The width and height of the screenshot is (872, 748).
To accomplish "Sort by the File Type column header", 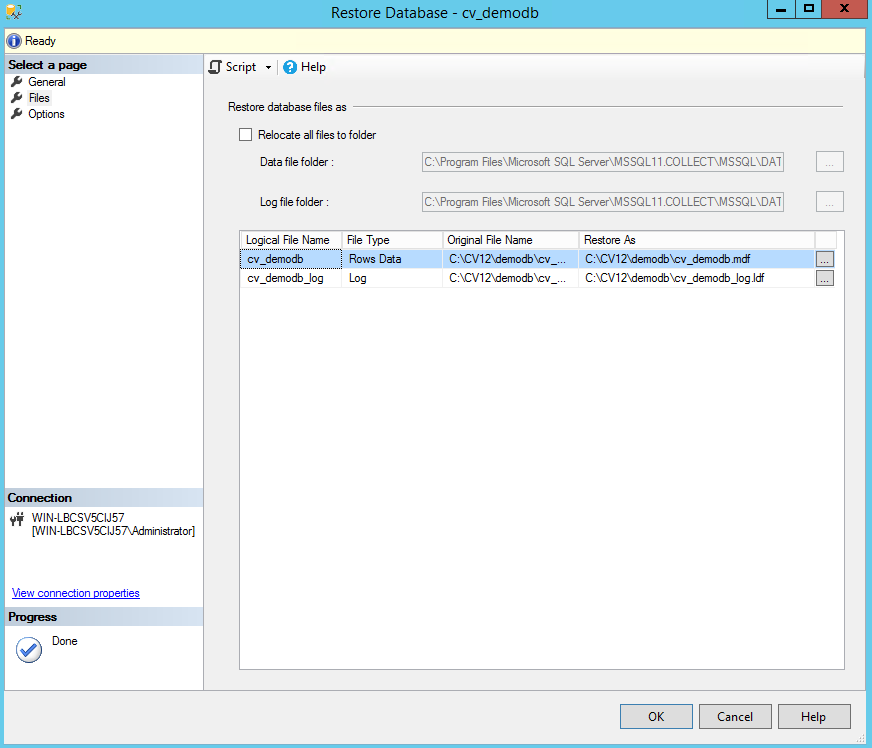I will (392, 240).
